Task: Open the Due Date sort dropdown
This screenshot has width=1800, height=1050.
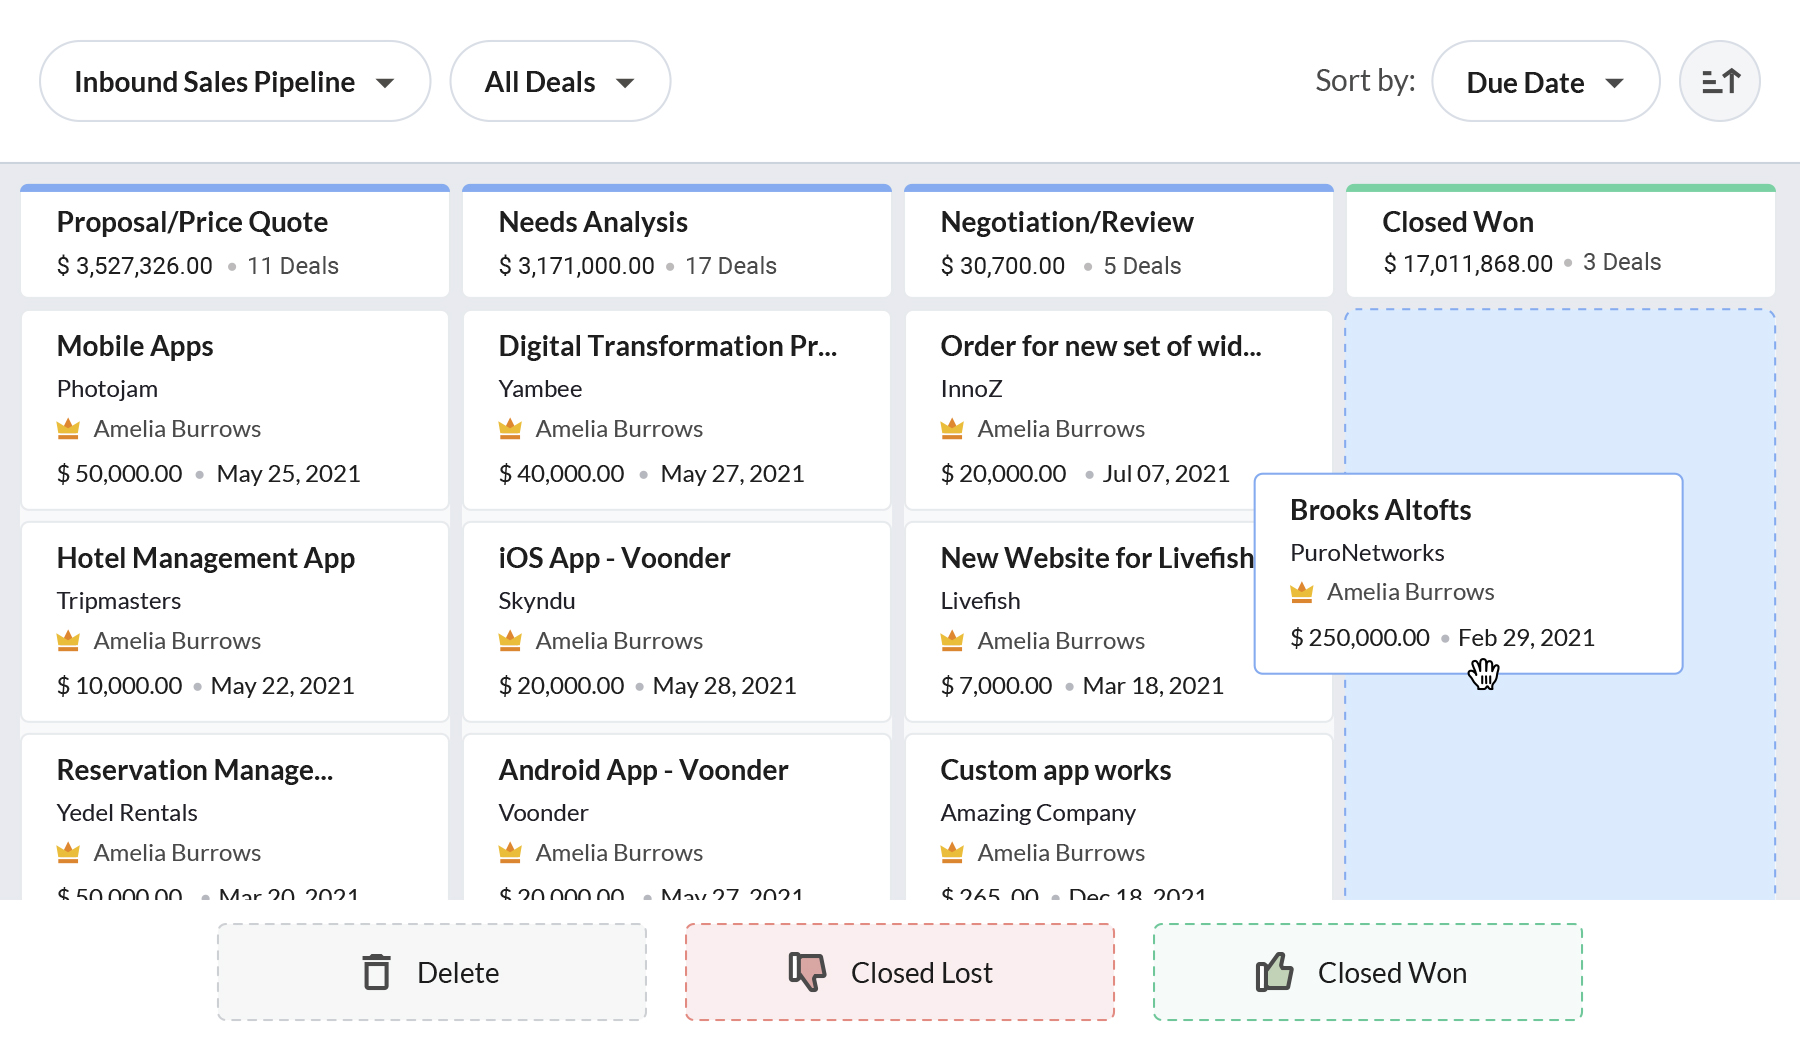Action: pos(1544,82)
